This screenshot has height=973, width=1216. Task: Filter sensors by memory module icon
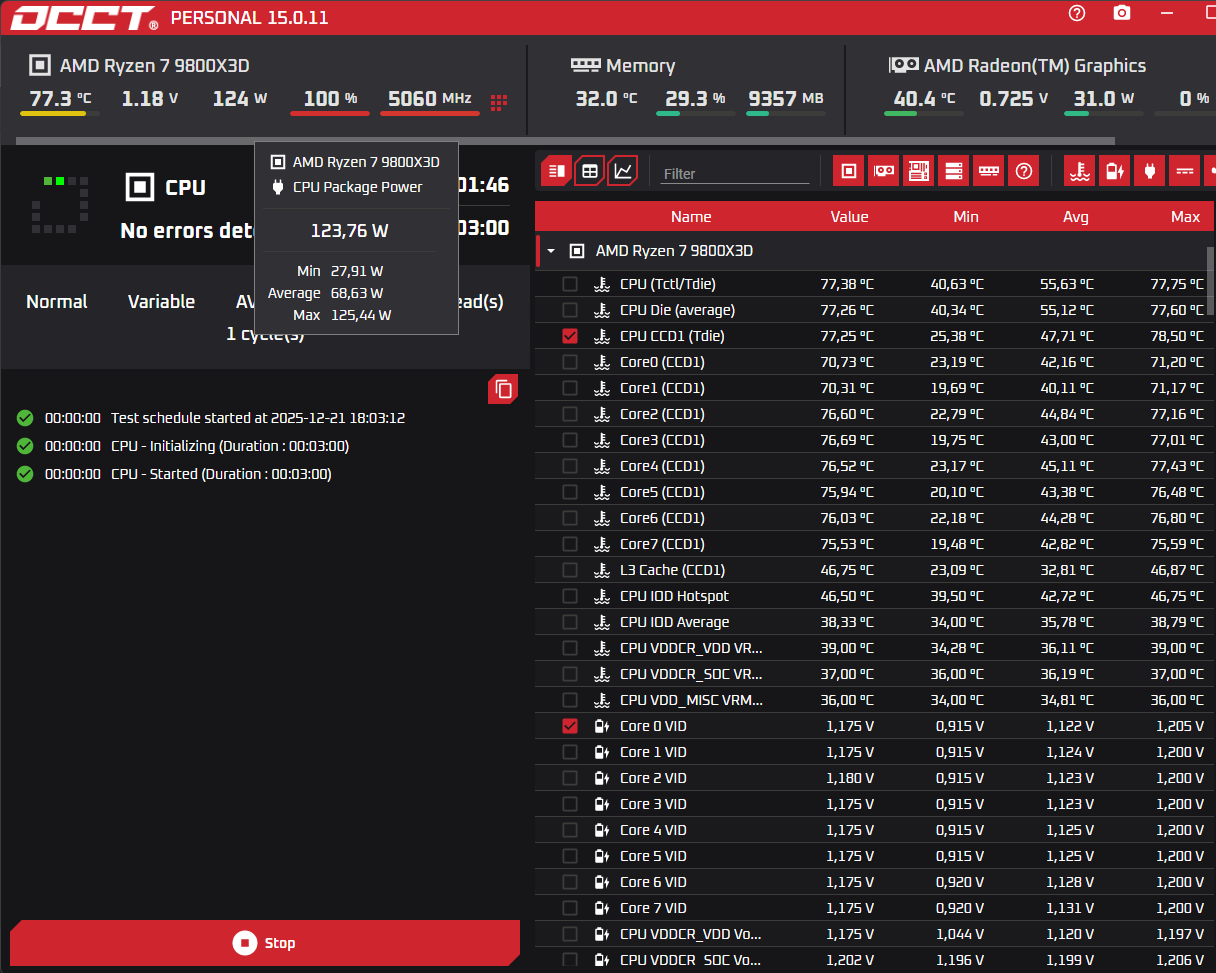click(989, 171)
